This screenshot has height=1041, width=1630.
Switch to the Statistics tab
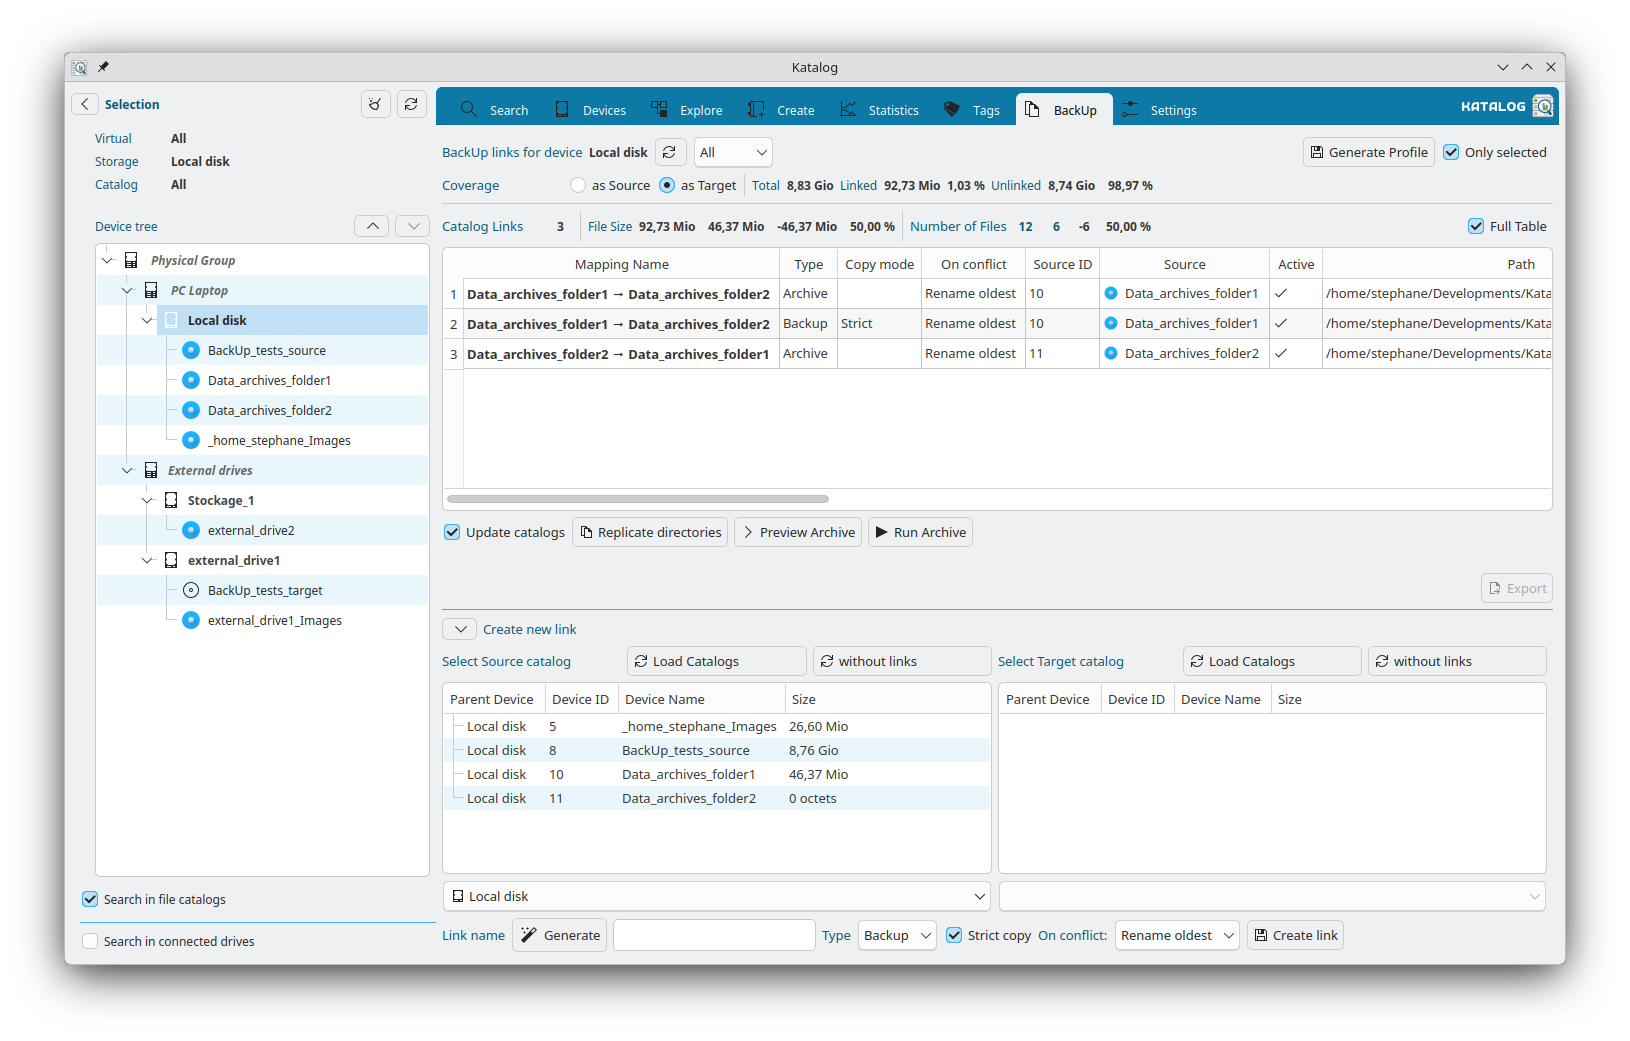pyautogui.click(x=880, y=110)
